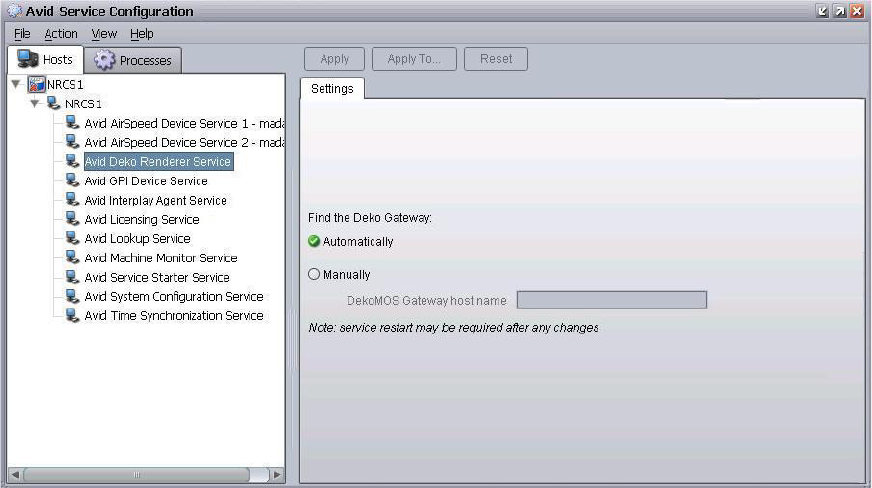
Task: Click icon beside Avid Deko Renderer Service
Action: tap(72, 161)
